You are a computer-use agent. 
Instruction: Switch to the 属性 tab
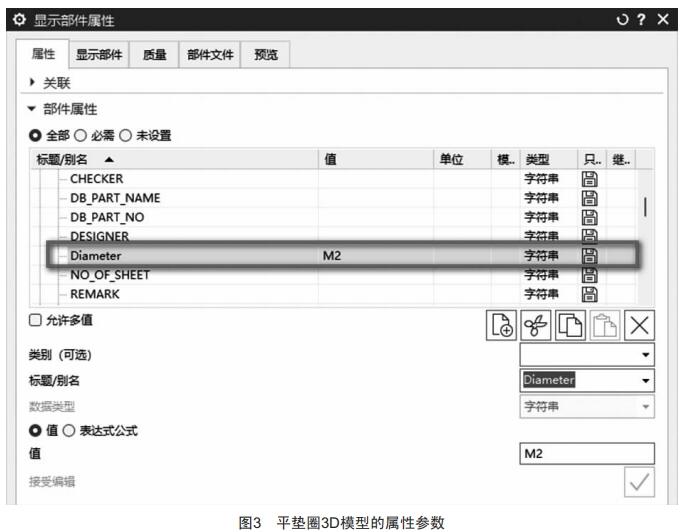pyautogui.click(x=43, y=54)
